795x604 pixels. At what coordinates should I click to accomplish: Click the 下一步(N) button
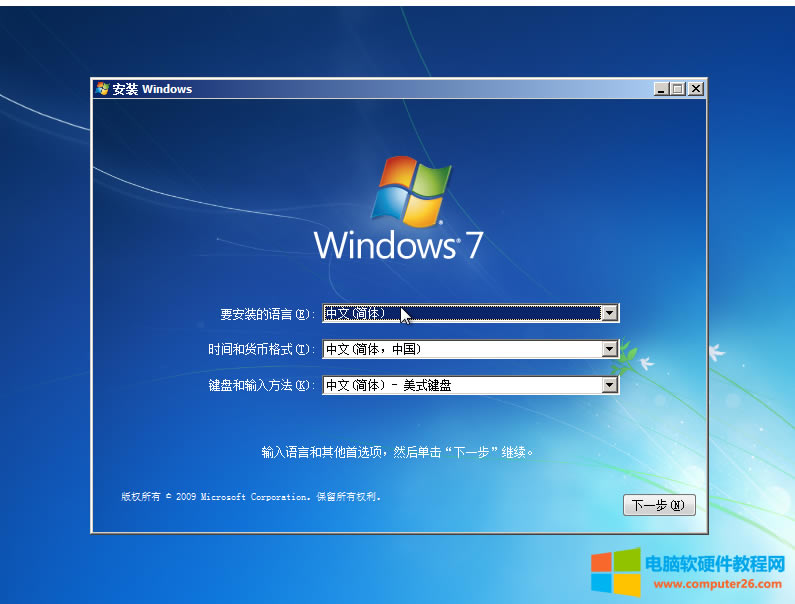tap(659, 505)
